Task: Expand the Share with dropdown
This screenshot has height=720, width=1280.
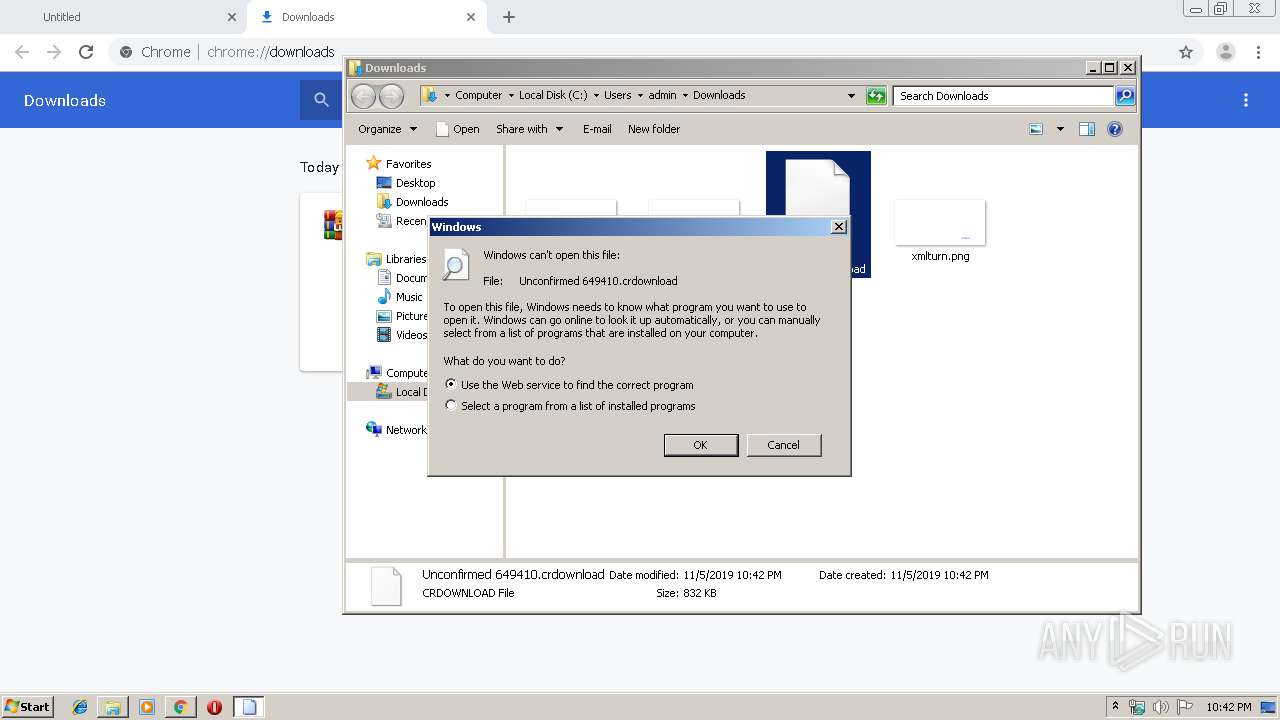Action: [x=529, y=129]
